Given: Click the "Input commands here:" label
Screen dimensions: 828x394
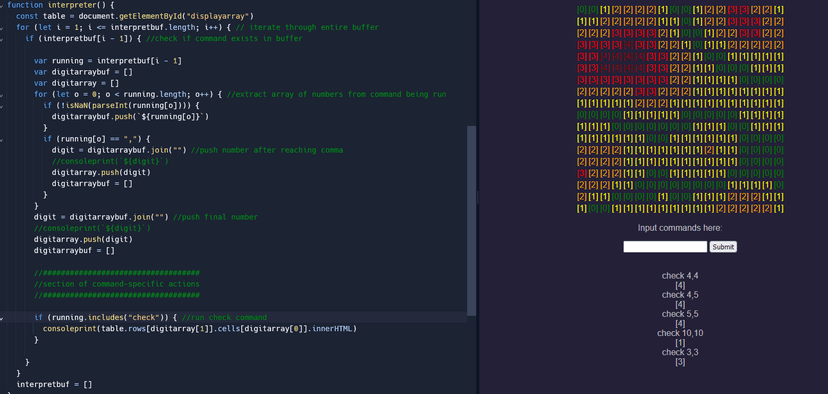Looking at the screenshot, I should [x=680, y=228].
